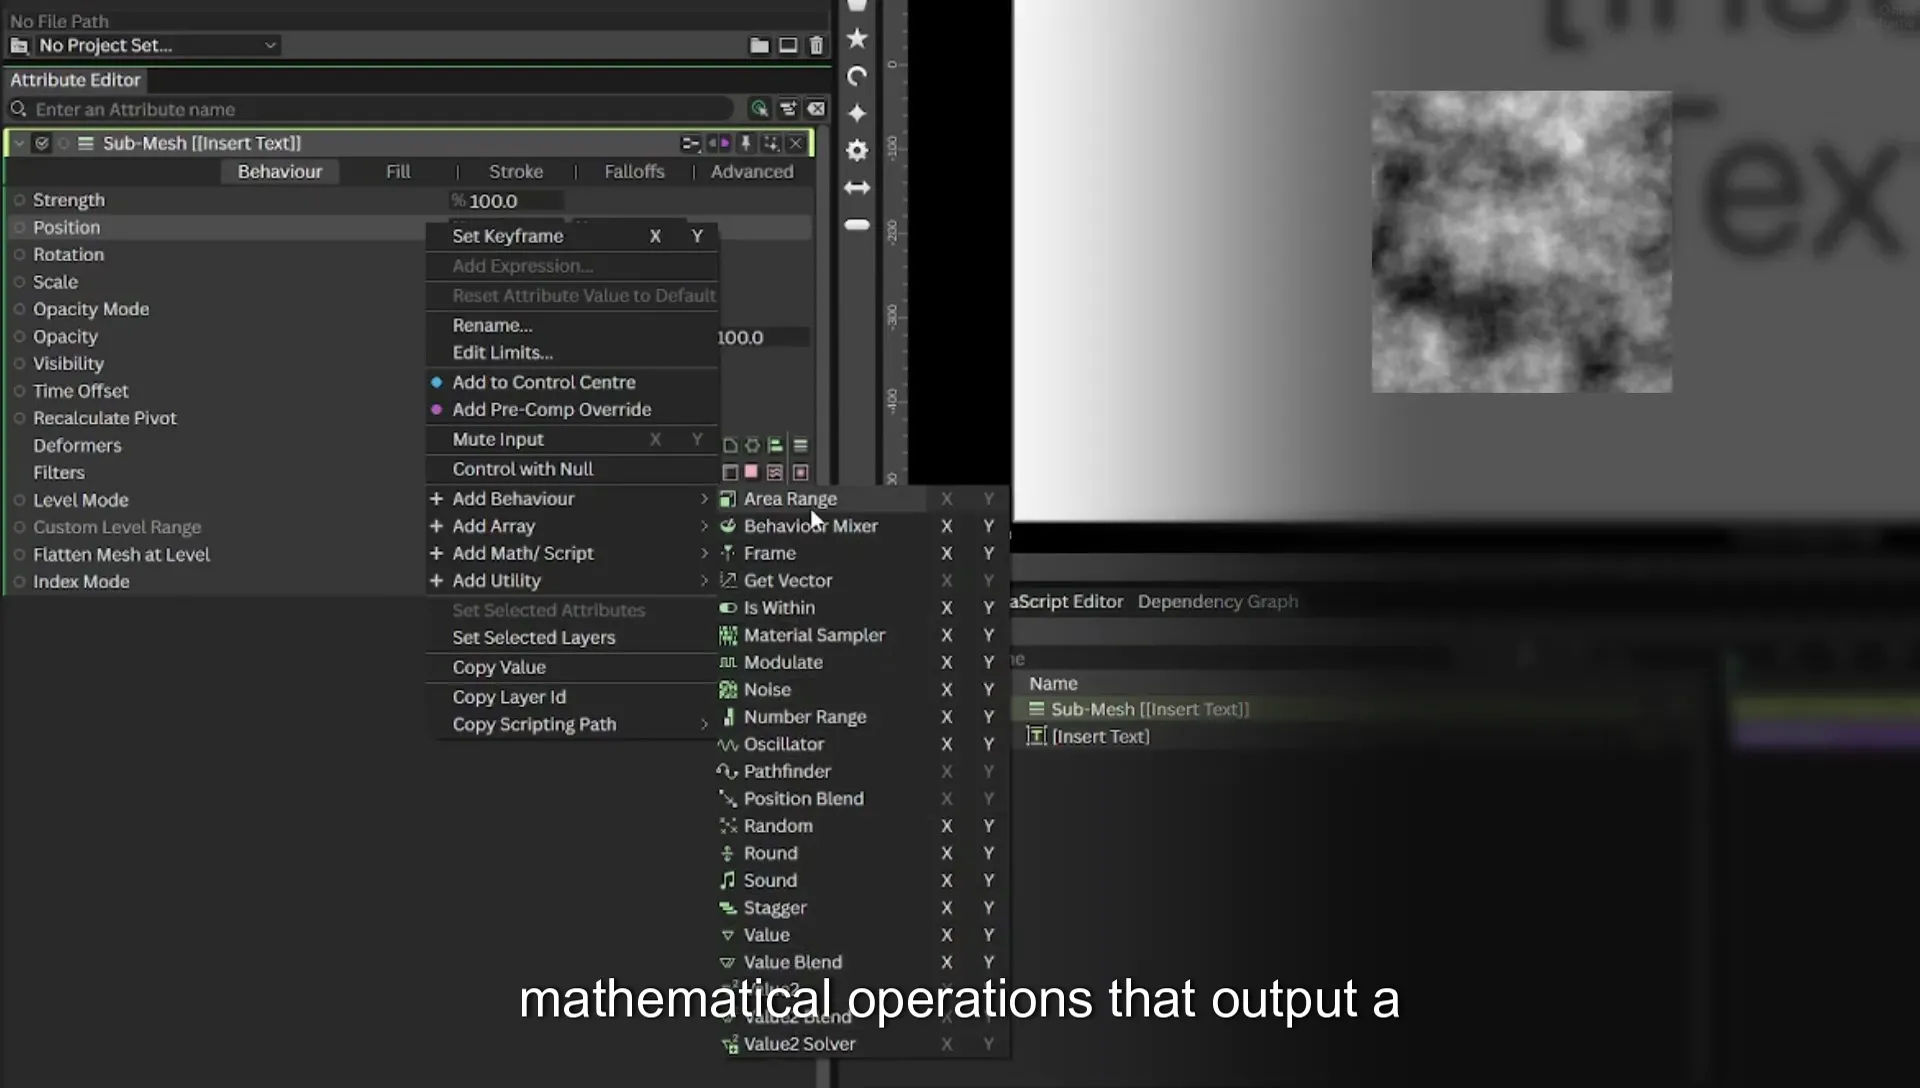The image size is (1920, 1088).
Task: Click the noise texture preview thumbnail
Action: click(1521, 241)
